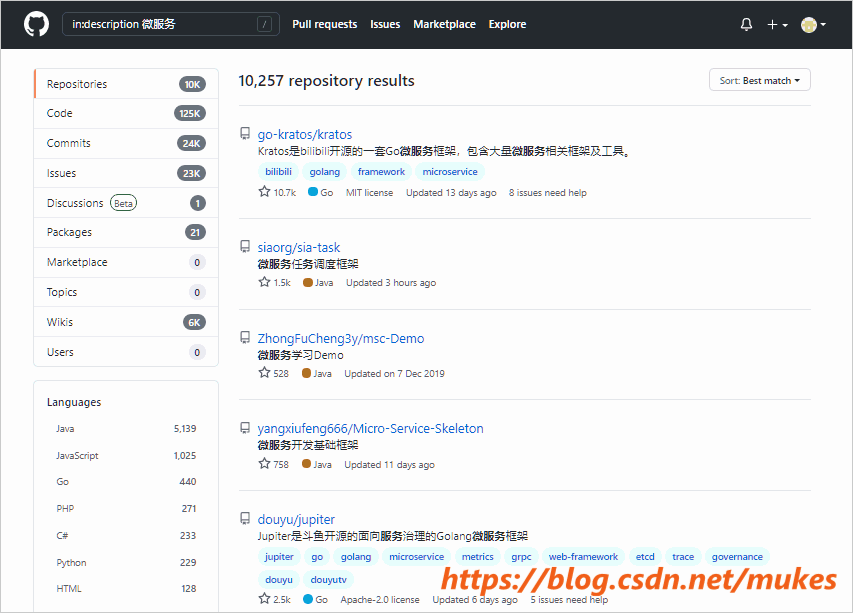
Task: Select Wikis filter in sidebar
Action: [x=126, y=322]
